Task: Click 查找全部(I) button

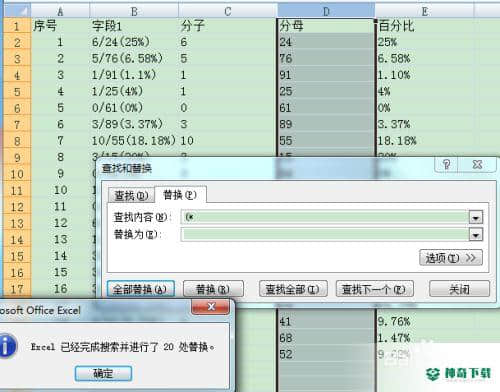Action: coord(293,289)
